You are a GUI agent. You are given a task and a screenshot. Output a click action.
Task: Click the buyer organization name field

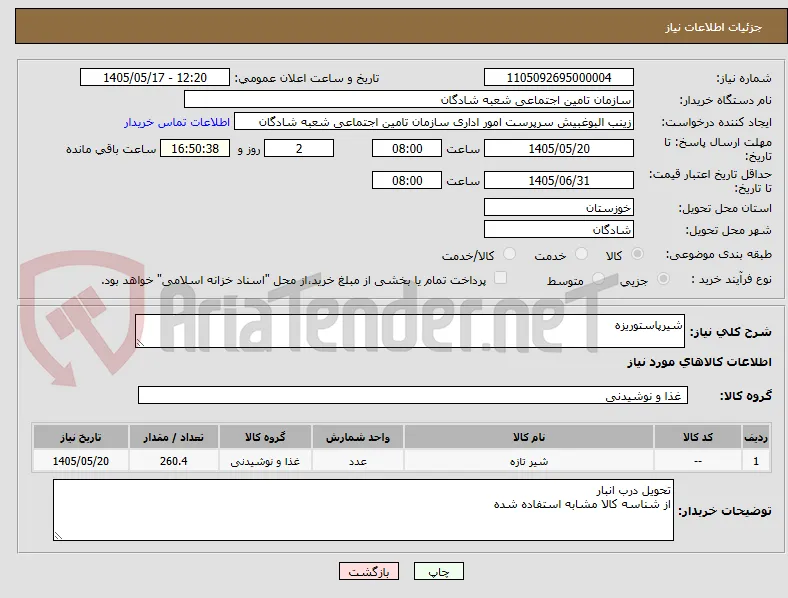click(x=409, y=99)
